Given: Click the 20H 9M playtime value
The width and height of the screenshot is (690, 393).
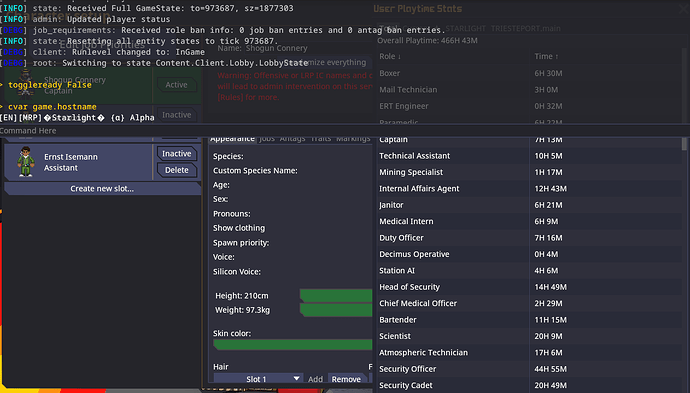Looking at the screenshot, I should tap(548, 336).
